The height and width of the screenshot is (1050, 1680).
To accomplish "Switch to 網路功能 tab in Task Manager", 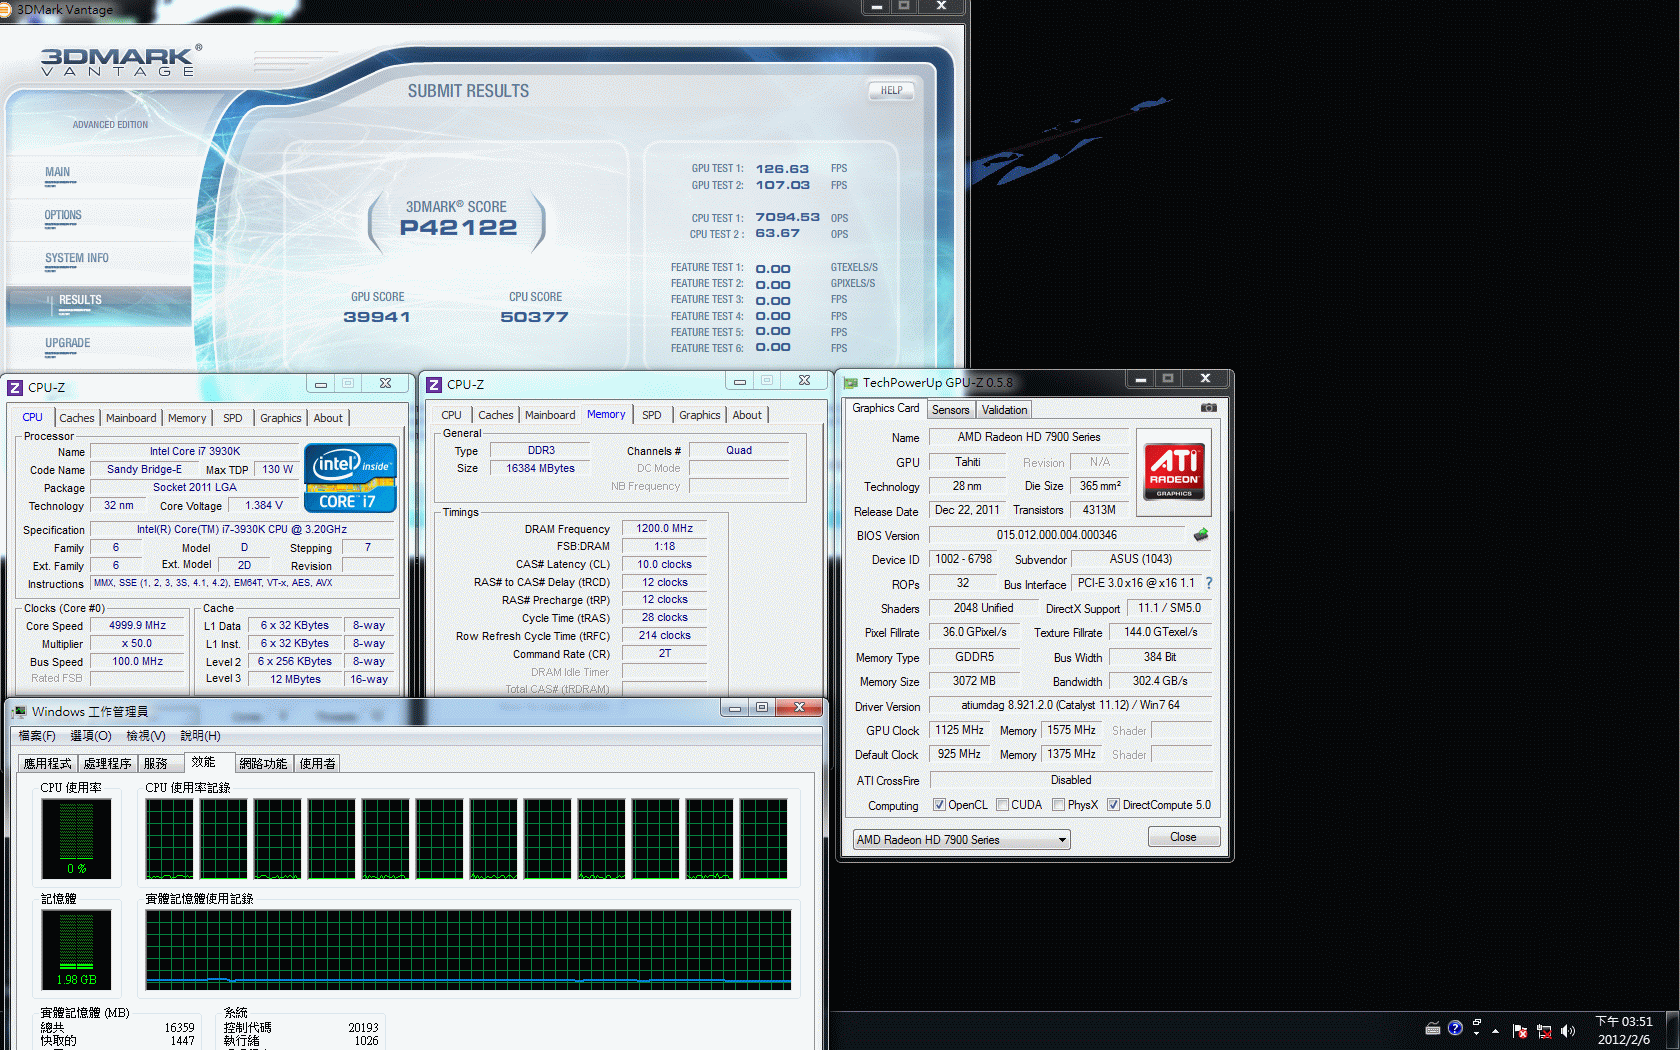I will [x=263, y=763].
